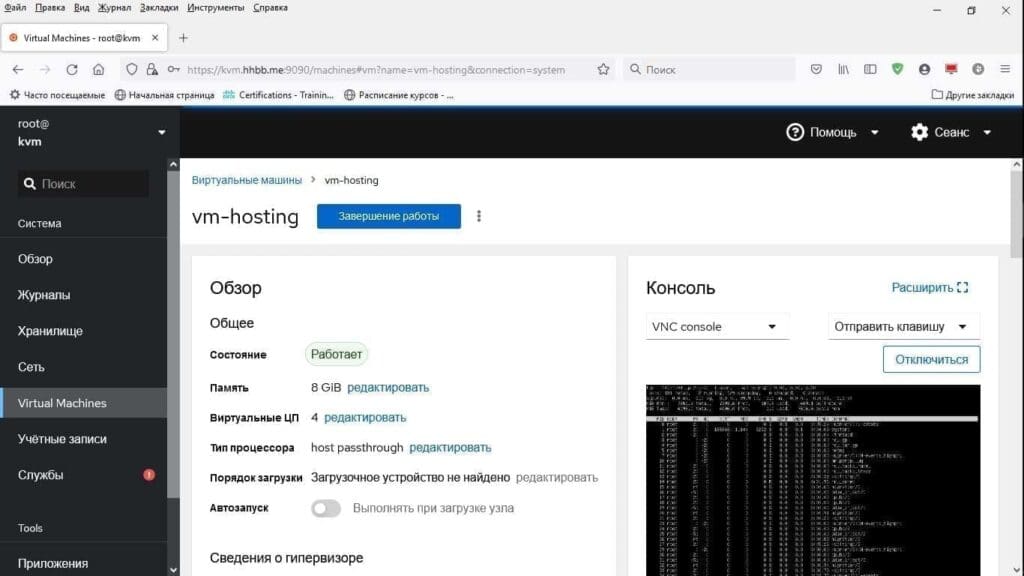The image size is (1024, 576).
Task: Open the new tab plus button
Action: [x=183, y=38]
